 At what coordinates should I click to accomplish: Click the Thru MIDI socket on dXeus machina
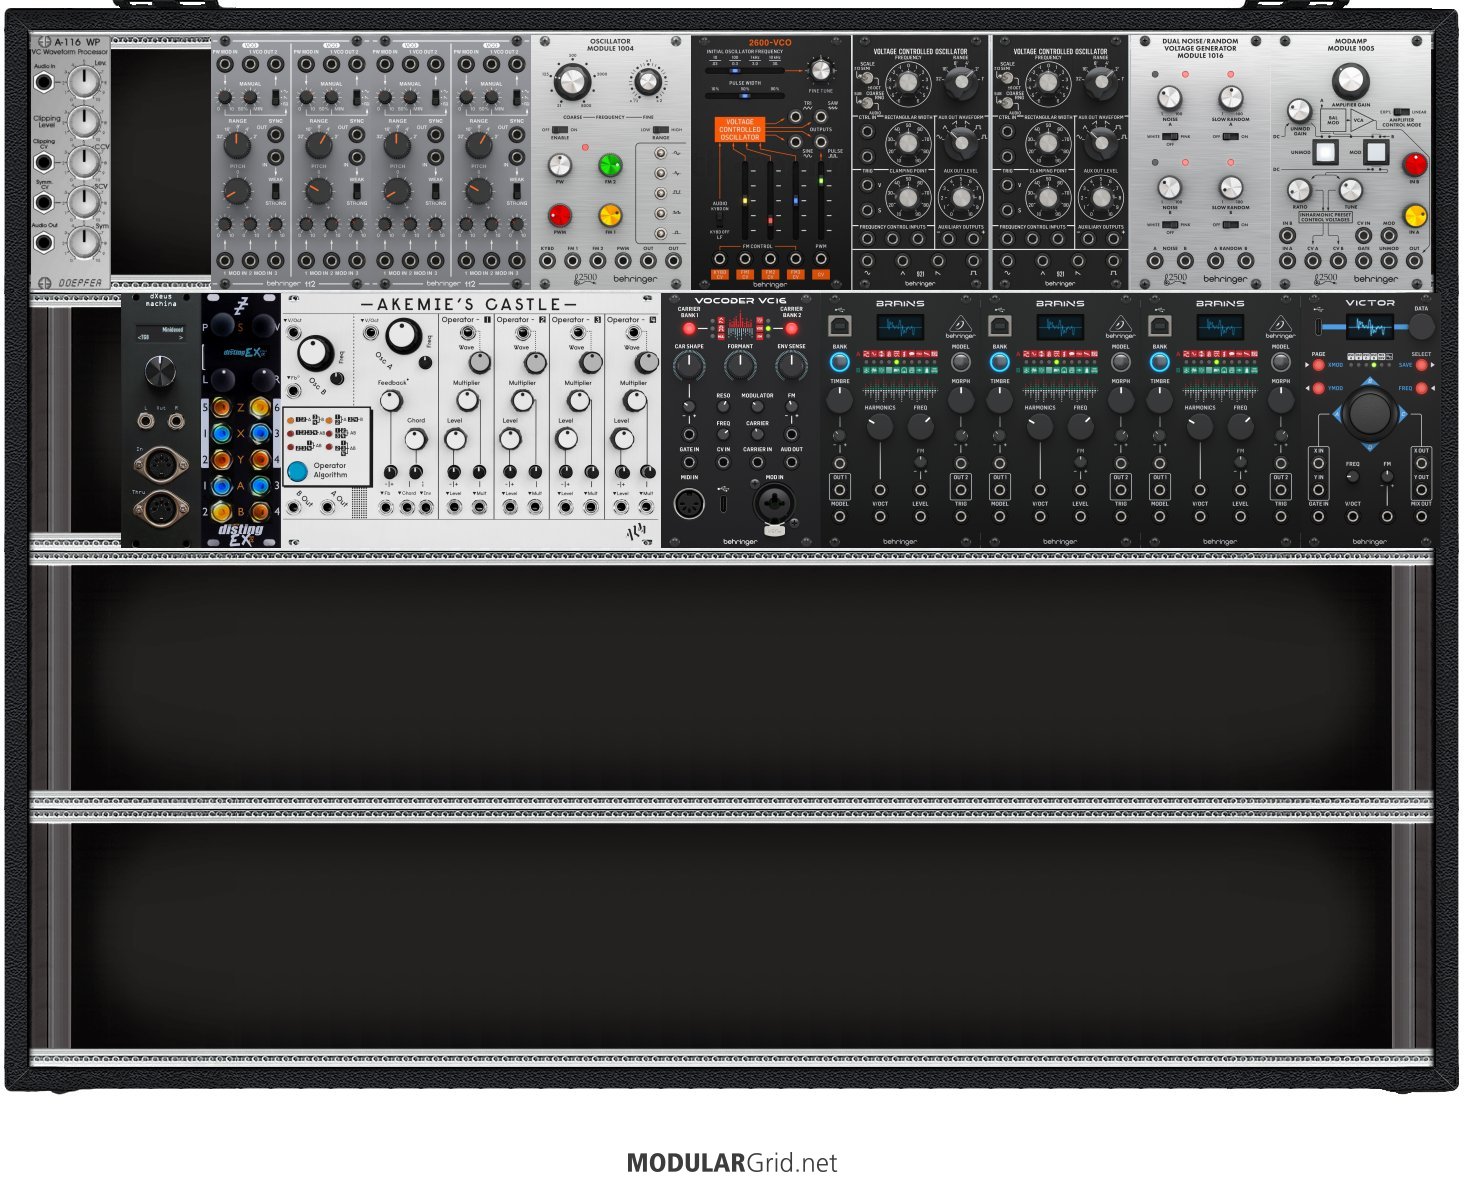point(161,509)
